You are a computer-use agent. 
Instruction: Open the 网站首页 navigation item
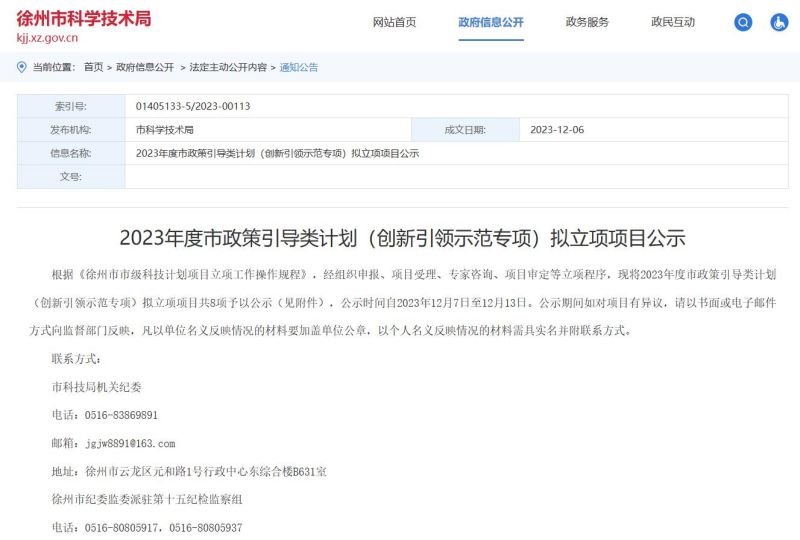pyautogui.click(x=394, y=22)
